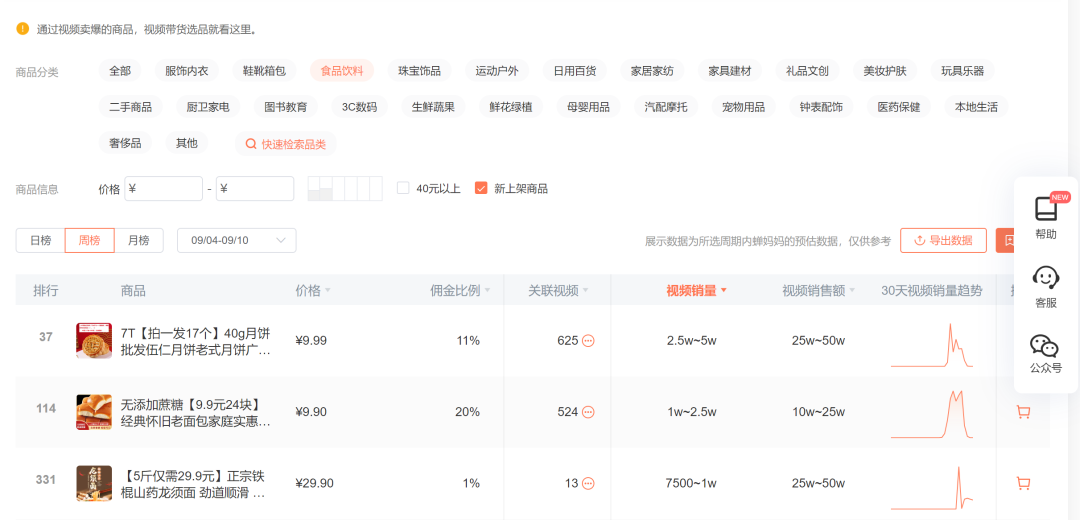Click the cart icon in the ¥29.90 noodle row
This screenshot has width=1080, height=520.
(1023, 483)
